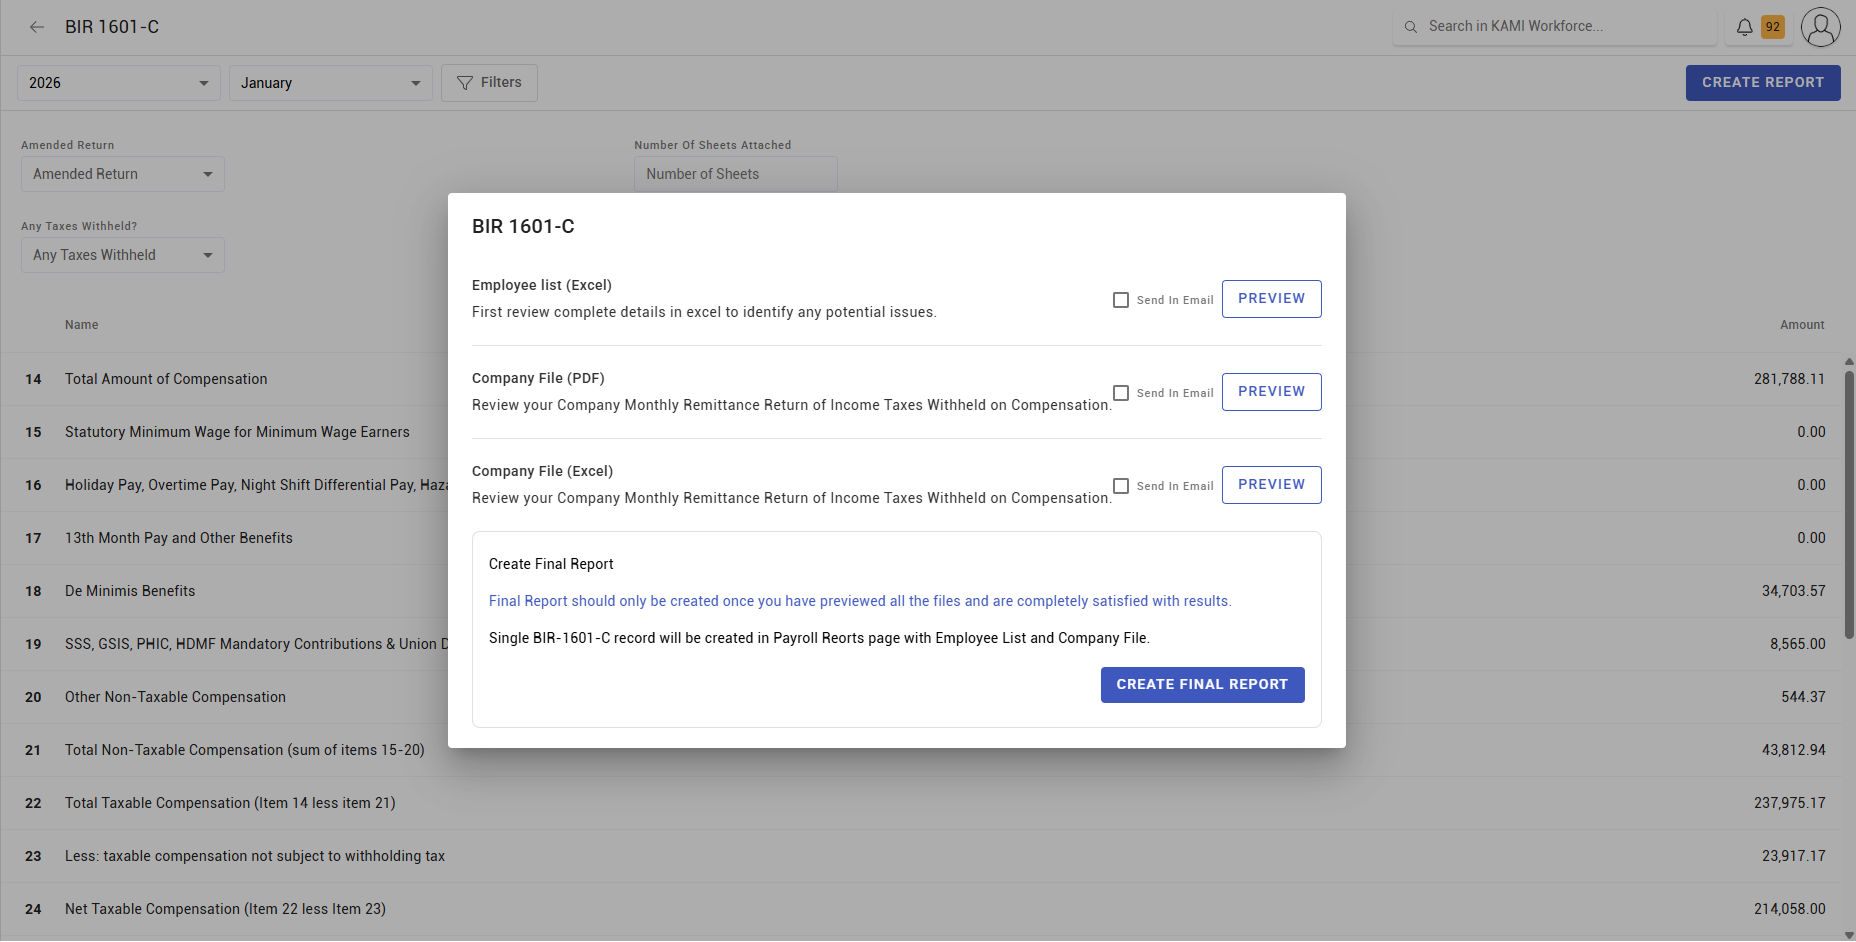The image size is (1856, 942).
Task: Open the January month dropdown
Action: [331, 83]
